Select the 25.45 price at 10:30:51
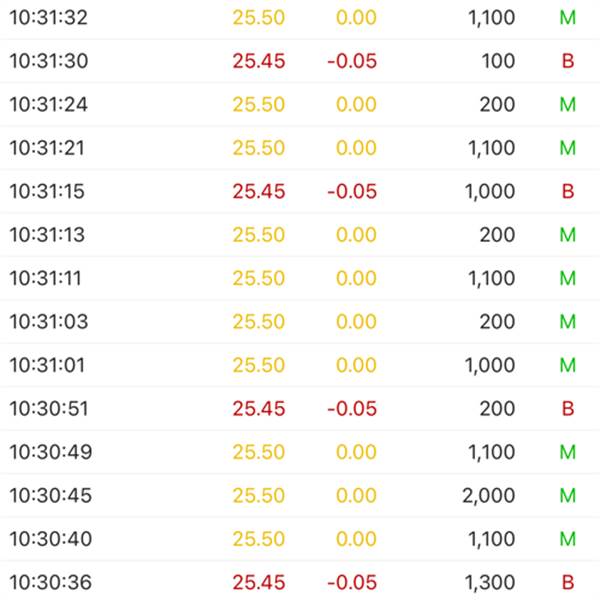Viewport: 600px width, 600px height. click(259, 408)
